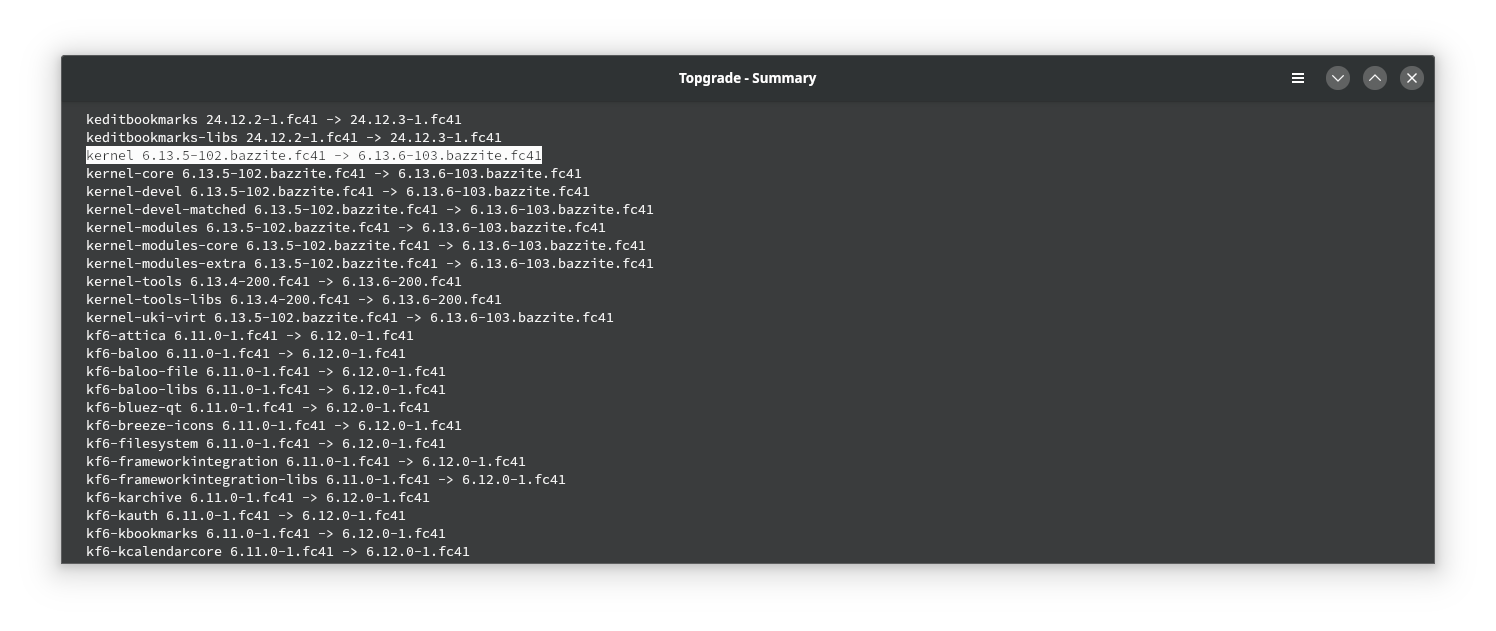Maximize window with the up chevron button
The width and height of the screenshot is (1496, 631).
pos(1375,78)
